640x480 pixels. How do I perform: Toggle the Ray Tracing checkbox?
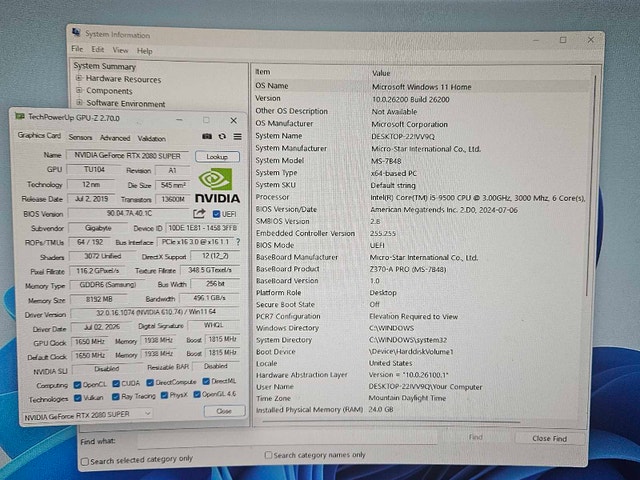116,396
